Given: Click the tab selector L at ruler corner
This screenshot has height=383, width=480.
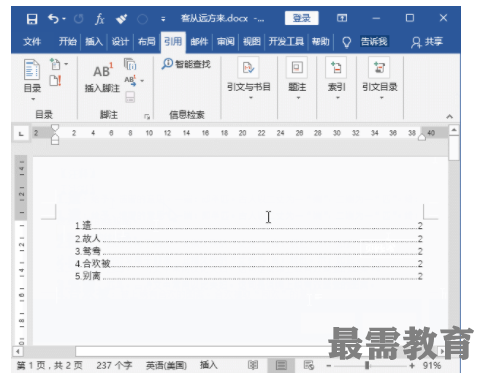Looking at the screenshot, I should (21, 134).
